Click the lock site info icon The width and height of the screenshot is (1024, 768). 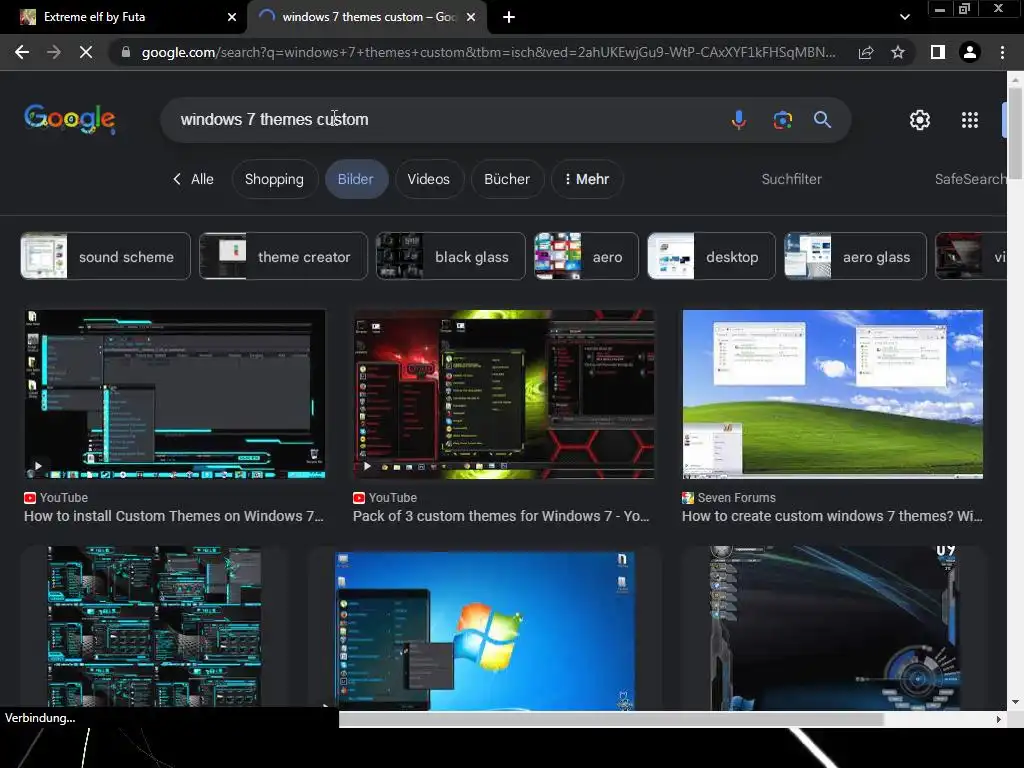126,52
